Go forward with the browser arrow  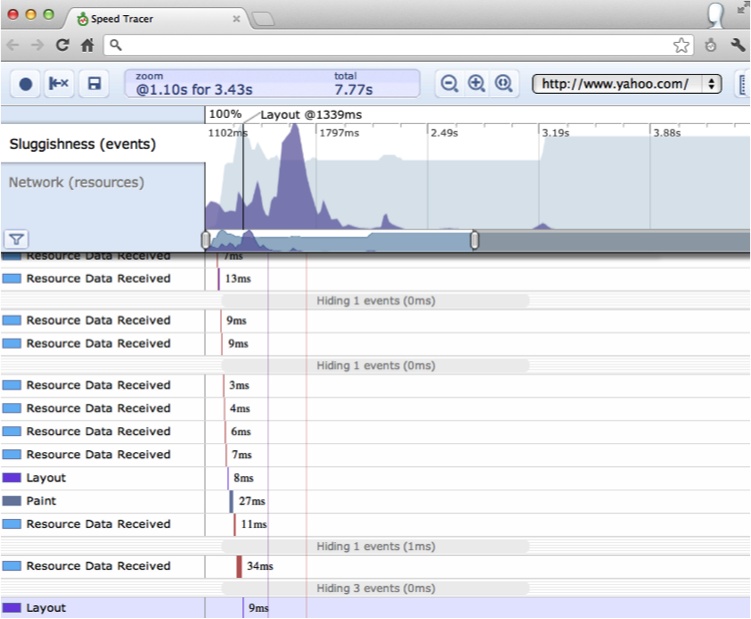click(x=37, y=45)
